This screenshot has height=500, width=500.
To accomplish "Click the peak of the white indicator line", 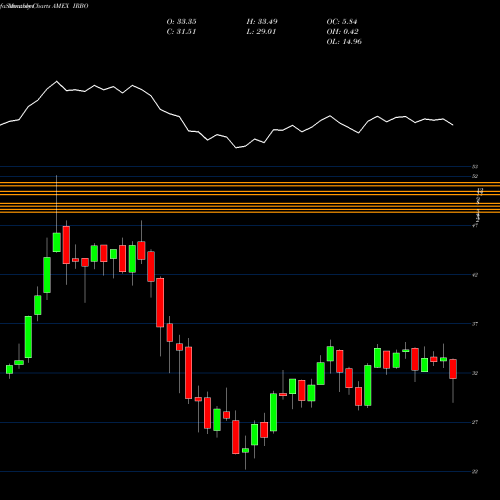I will pos(56,81).
